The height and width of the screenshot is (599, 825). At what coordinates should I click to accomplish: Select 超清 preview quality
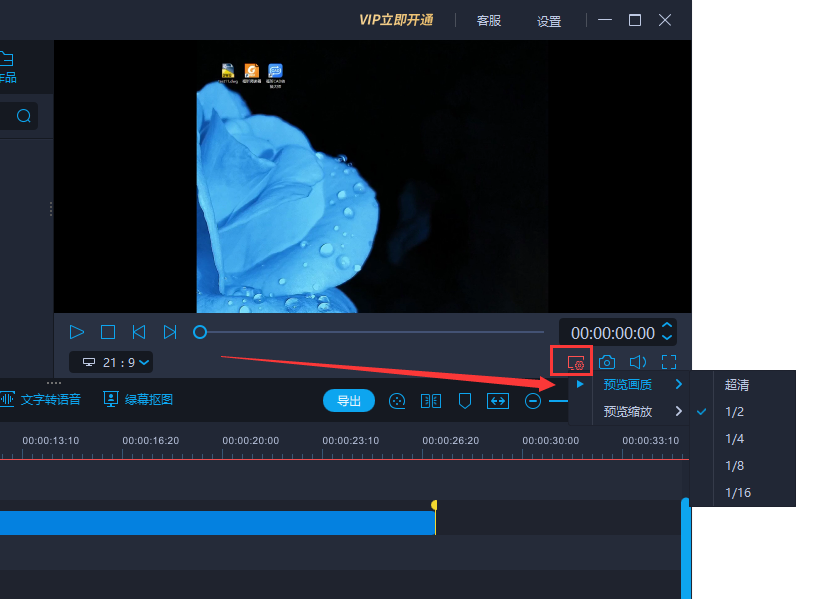pyautogui.click(x=738, y=383)
